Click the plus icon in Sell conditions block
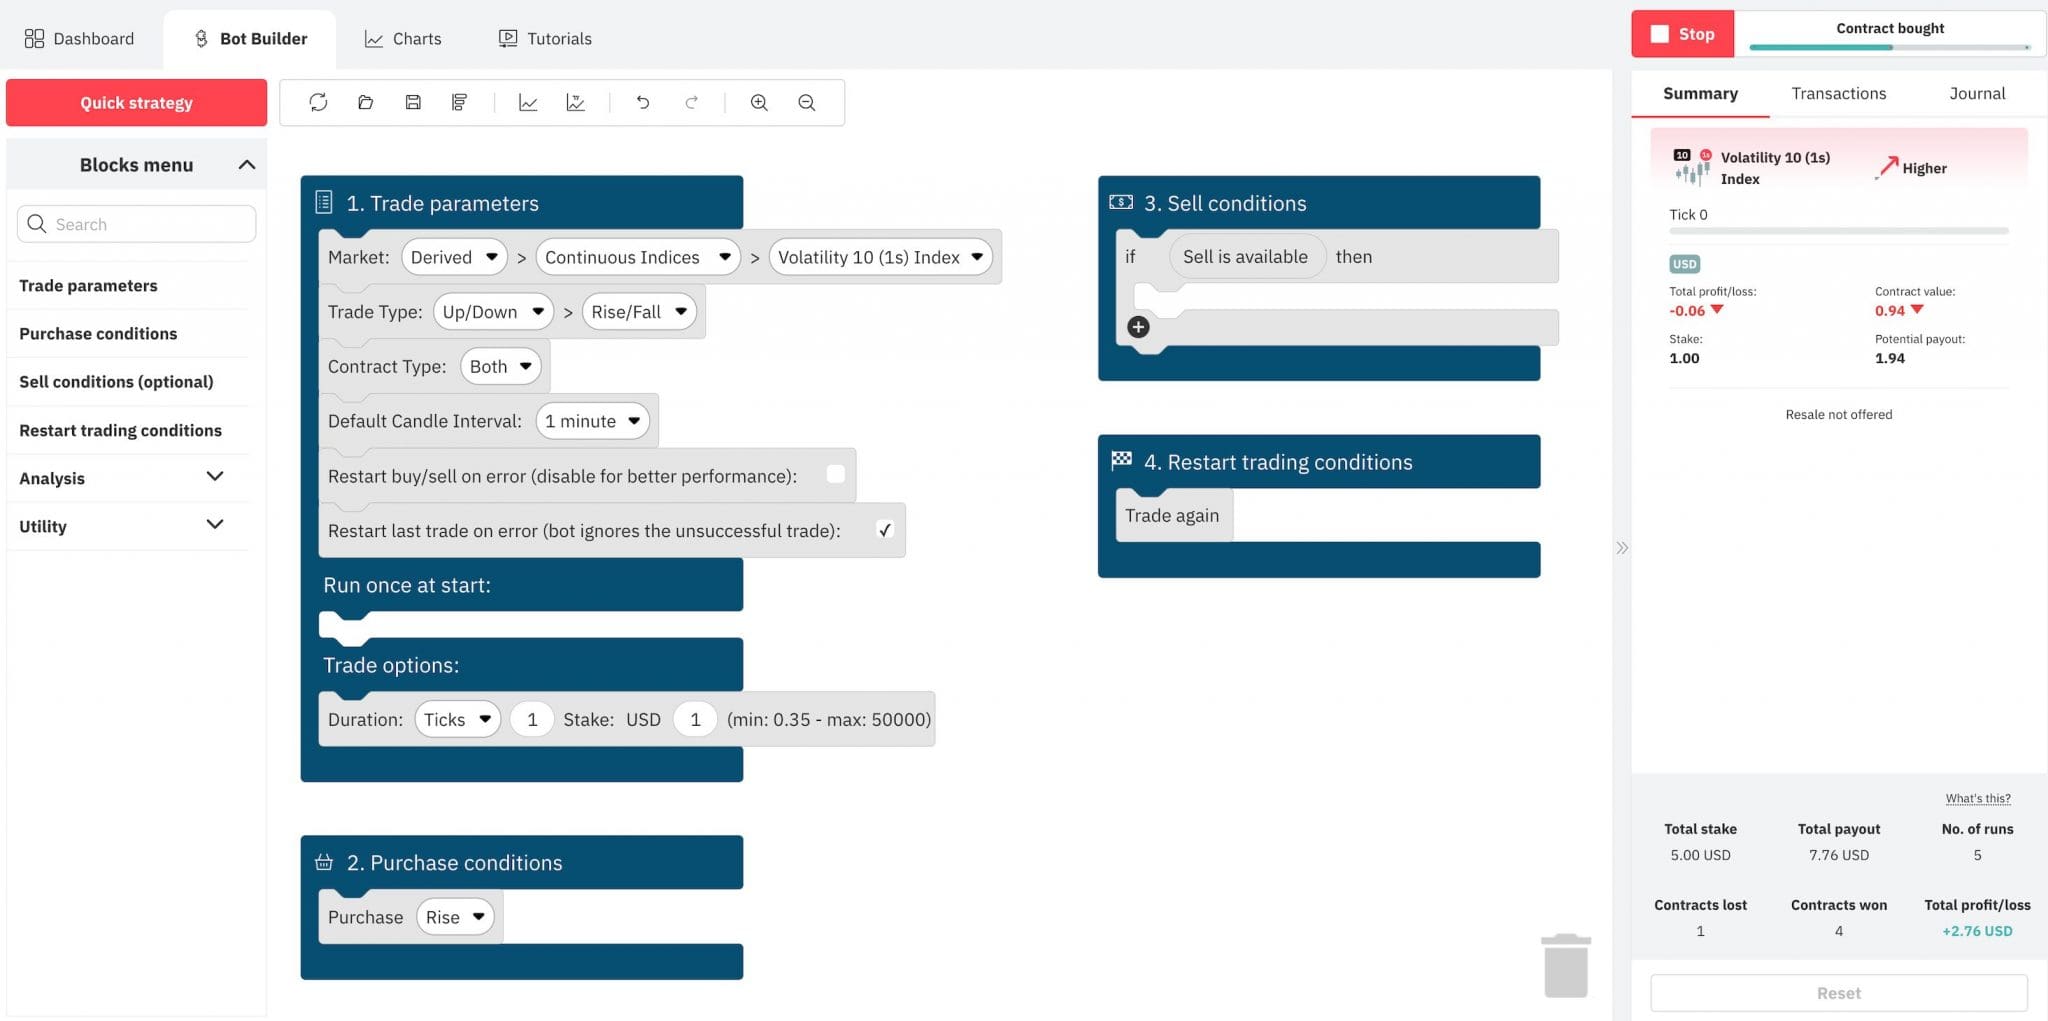The width and height of the screenshot is (2048, 1021). pos(1138,327)
